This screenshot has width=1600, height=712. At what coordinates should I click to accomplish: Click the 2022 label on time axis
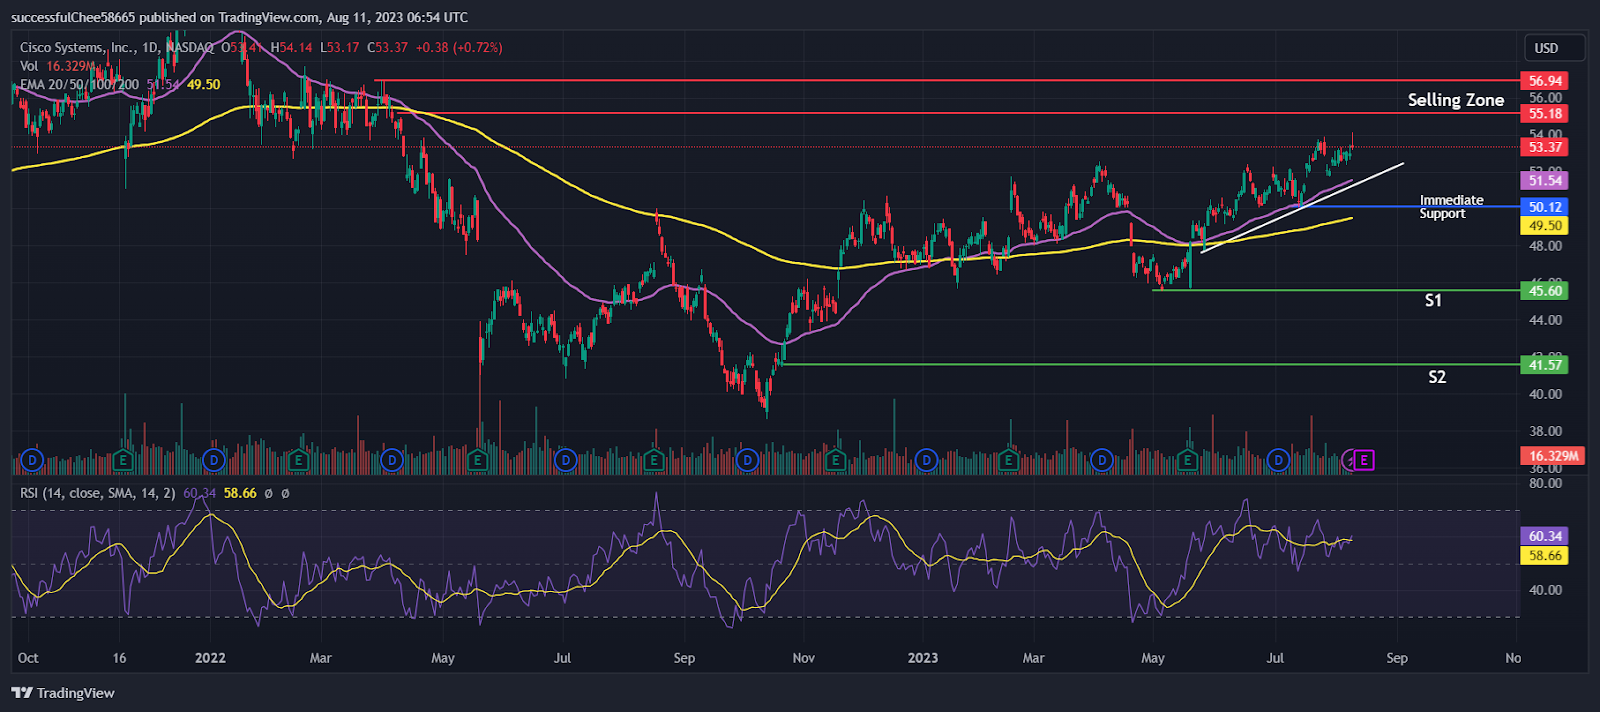pyautogui.click(x=210, y=658)
